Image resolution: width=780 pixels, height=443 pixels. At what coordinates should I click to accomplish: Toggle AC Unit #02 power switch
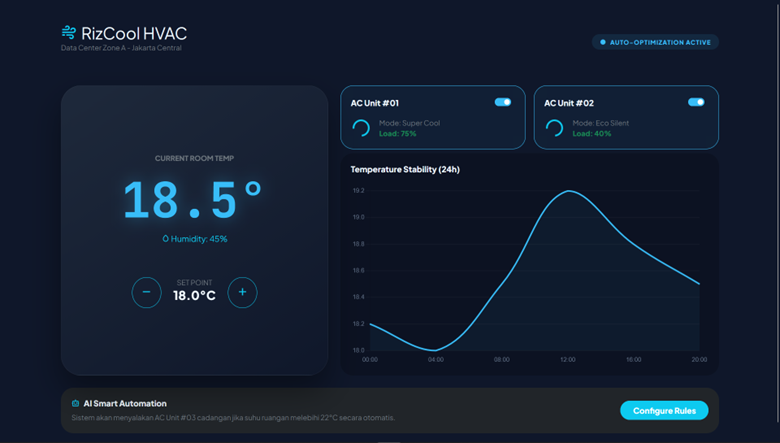coord(696,102)
